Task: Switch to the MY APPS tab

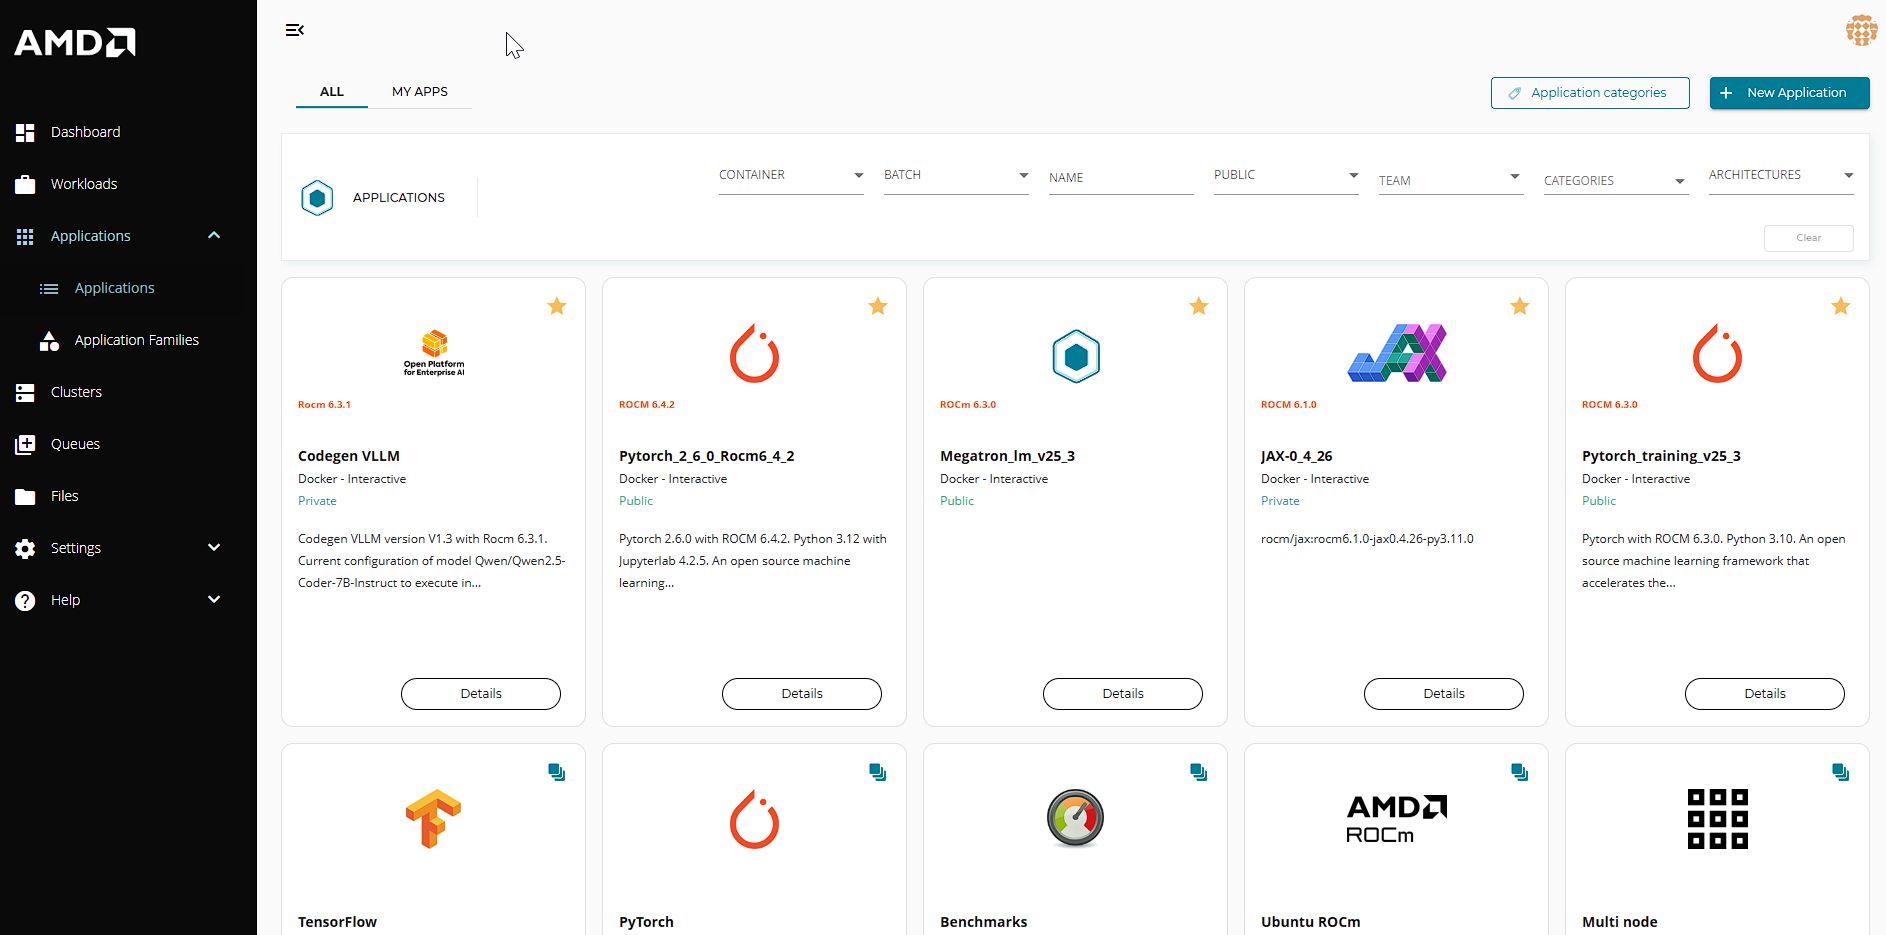Action: (x=420, y=91)
